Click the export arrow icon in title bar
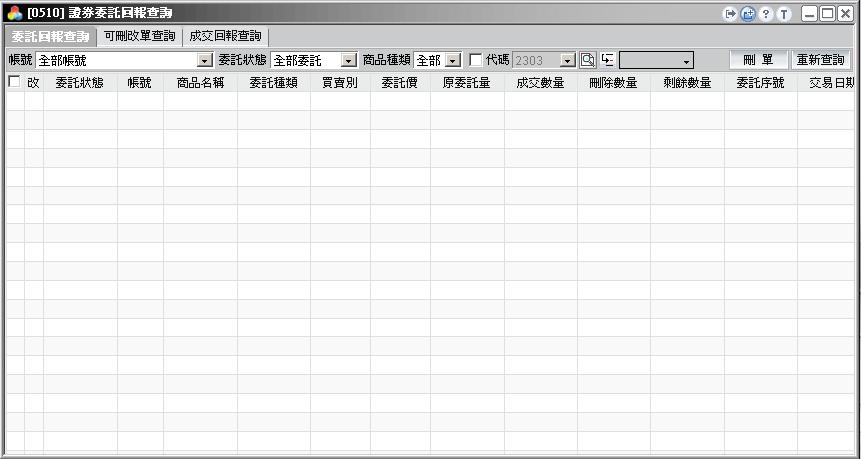The image size is (861, 459). pos(730,14)
